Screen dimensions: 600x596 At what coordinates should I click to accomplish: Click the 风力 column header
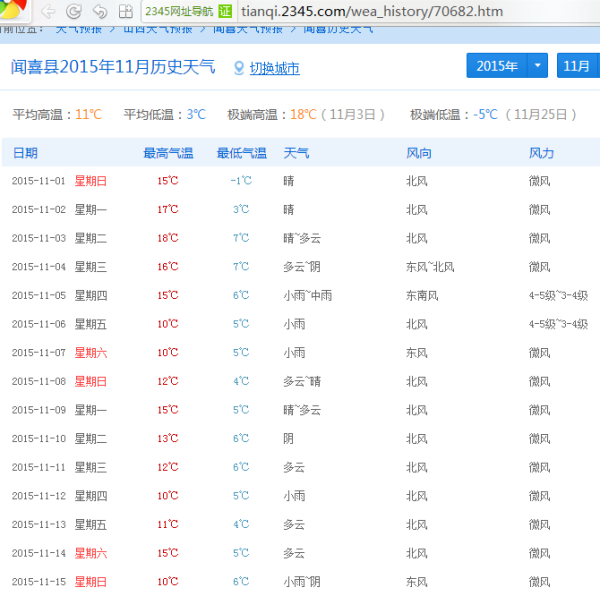[541, 153]
